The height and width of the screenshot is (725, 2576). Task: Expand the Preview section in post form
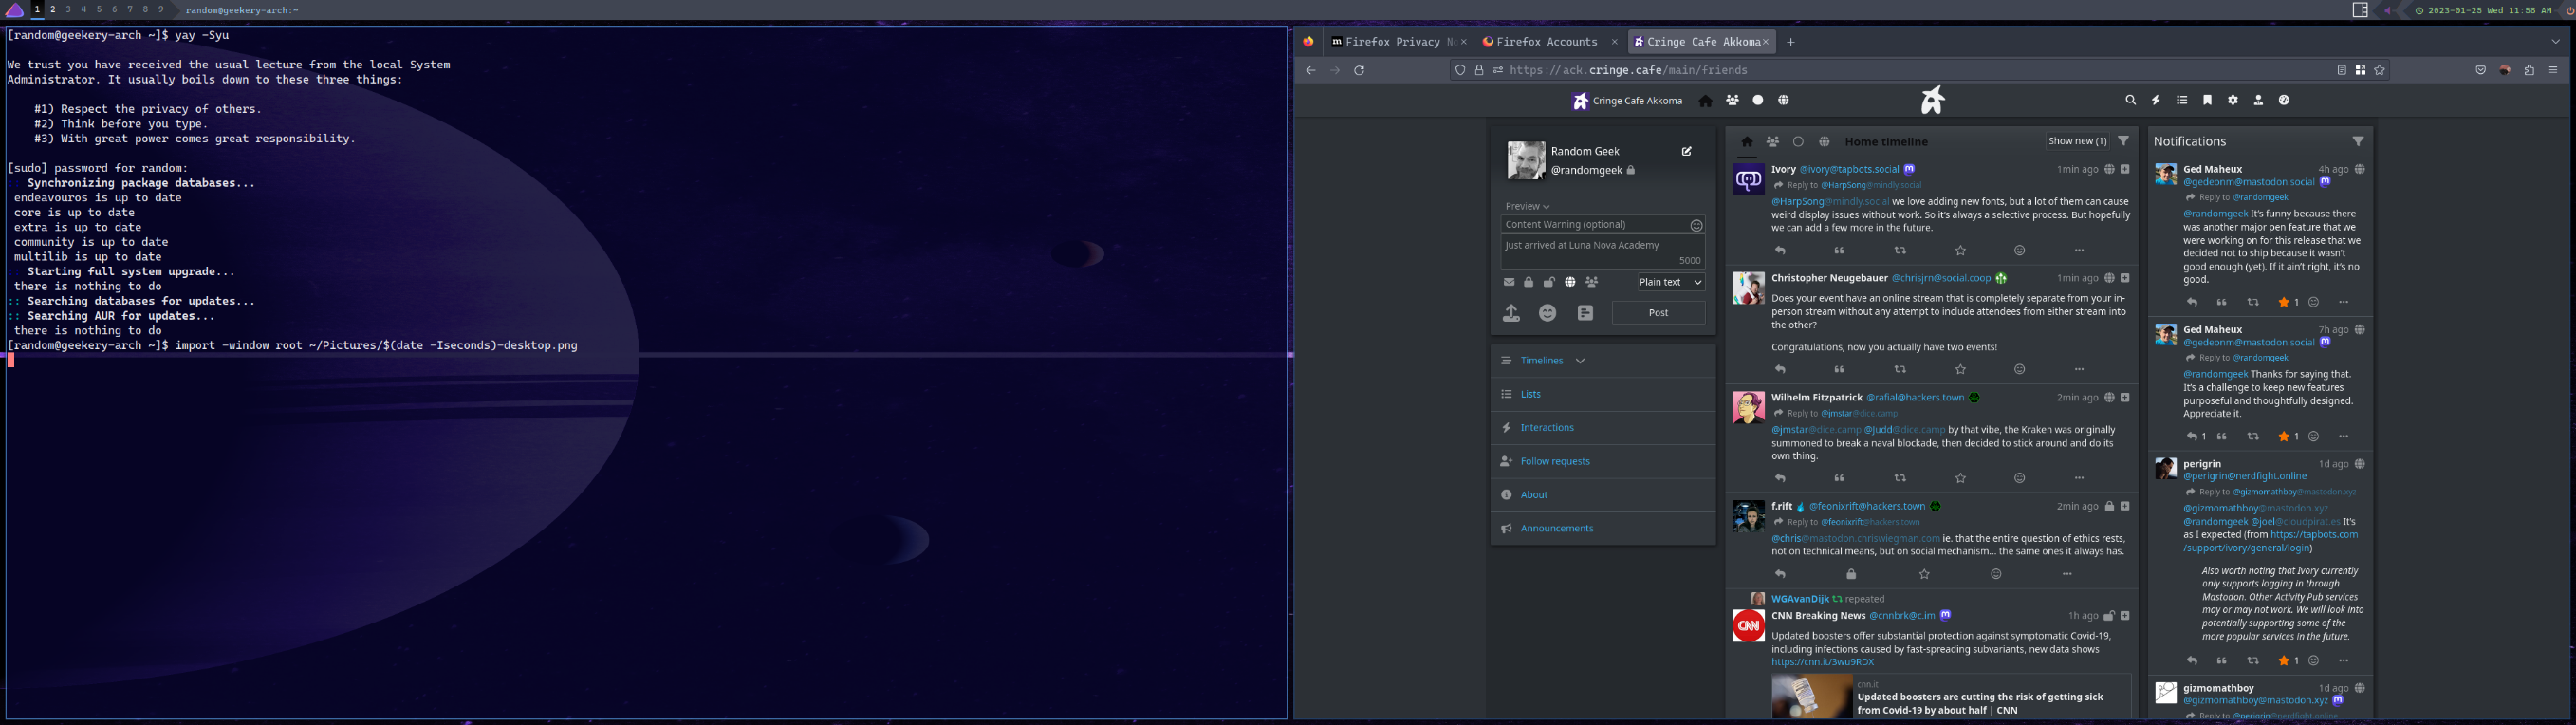tap(1527, 207)
